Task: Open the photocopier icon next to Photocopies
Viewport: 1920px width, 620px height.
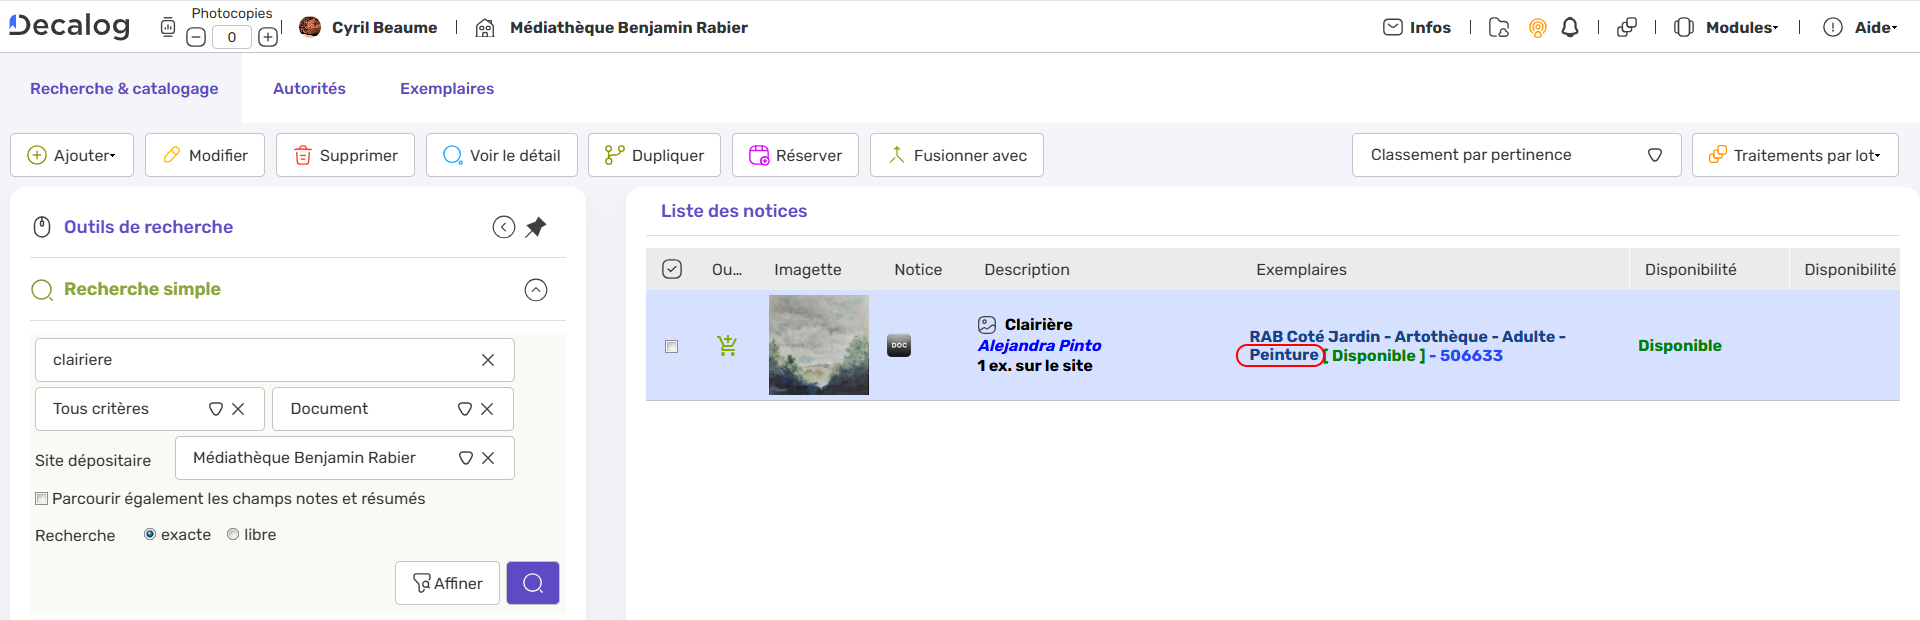Action: [x=168, y=27]
